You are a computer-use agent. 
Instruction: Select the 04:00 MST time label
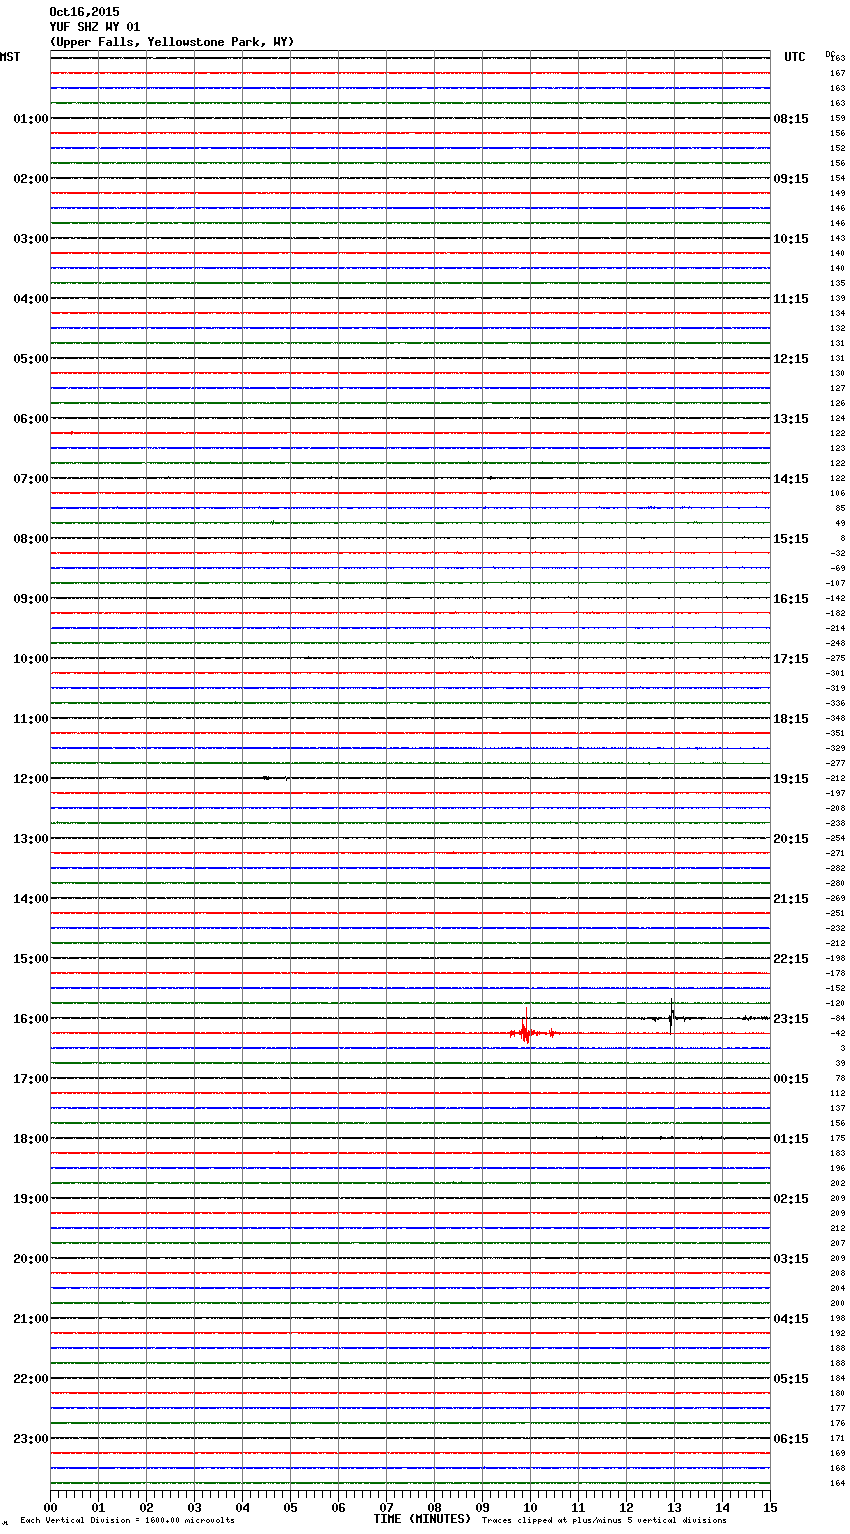click(x=31, y=299)
